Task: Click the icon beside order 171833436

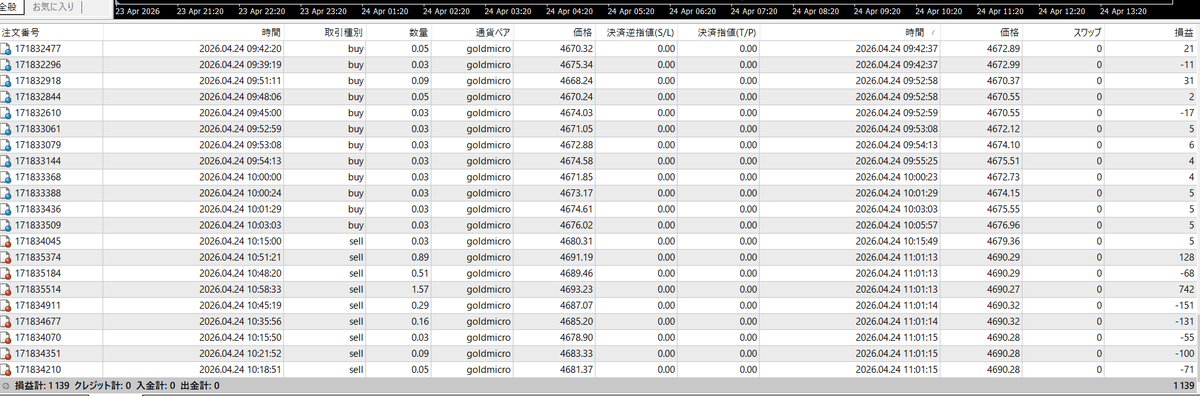Action: (x=6, y=209)
